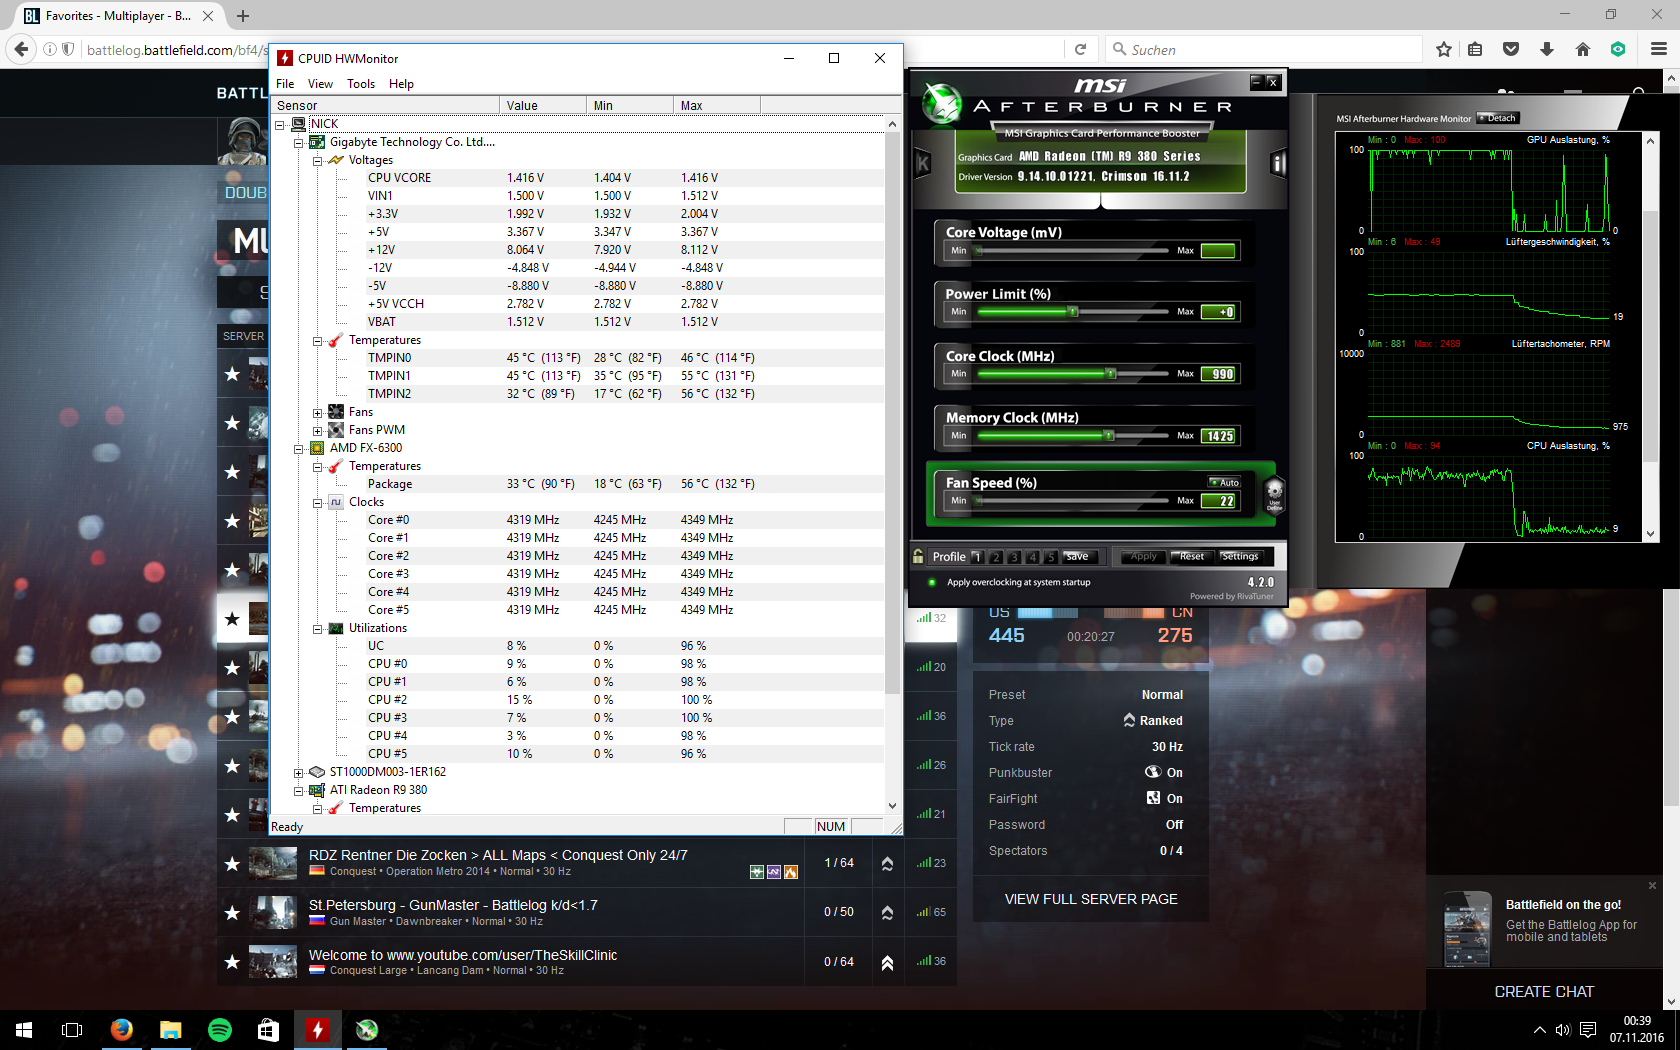Image resolution: width=1680 pixels, height=1050 pixels.
Task: Open the Firefox downloads arrow
Action: 1546,49
